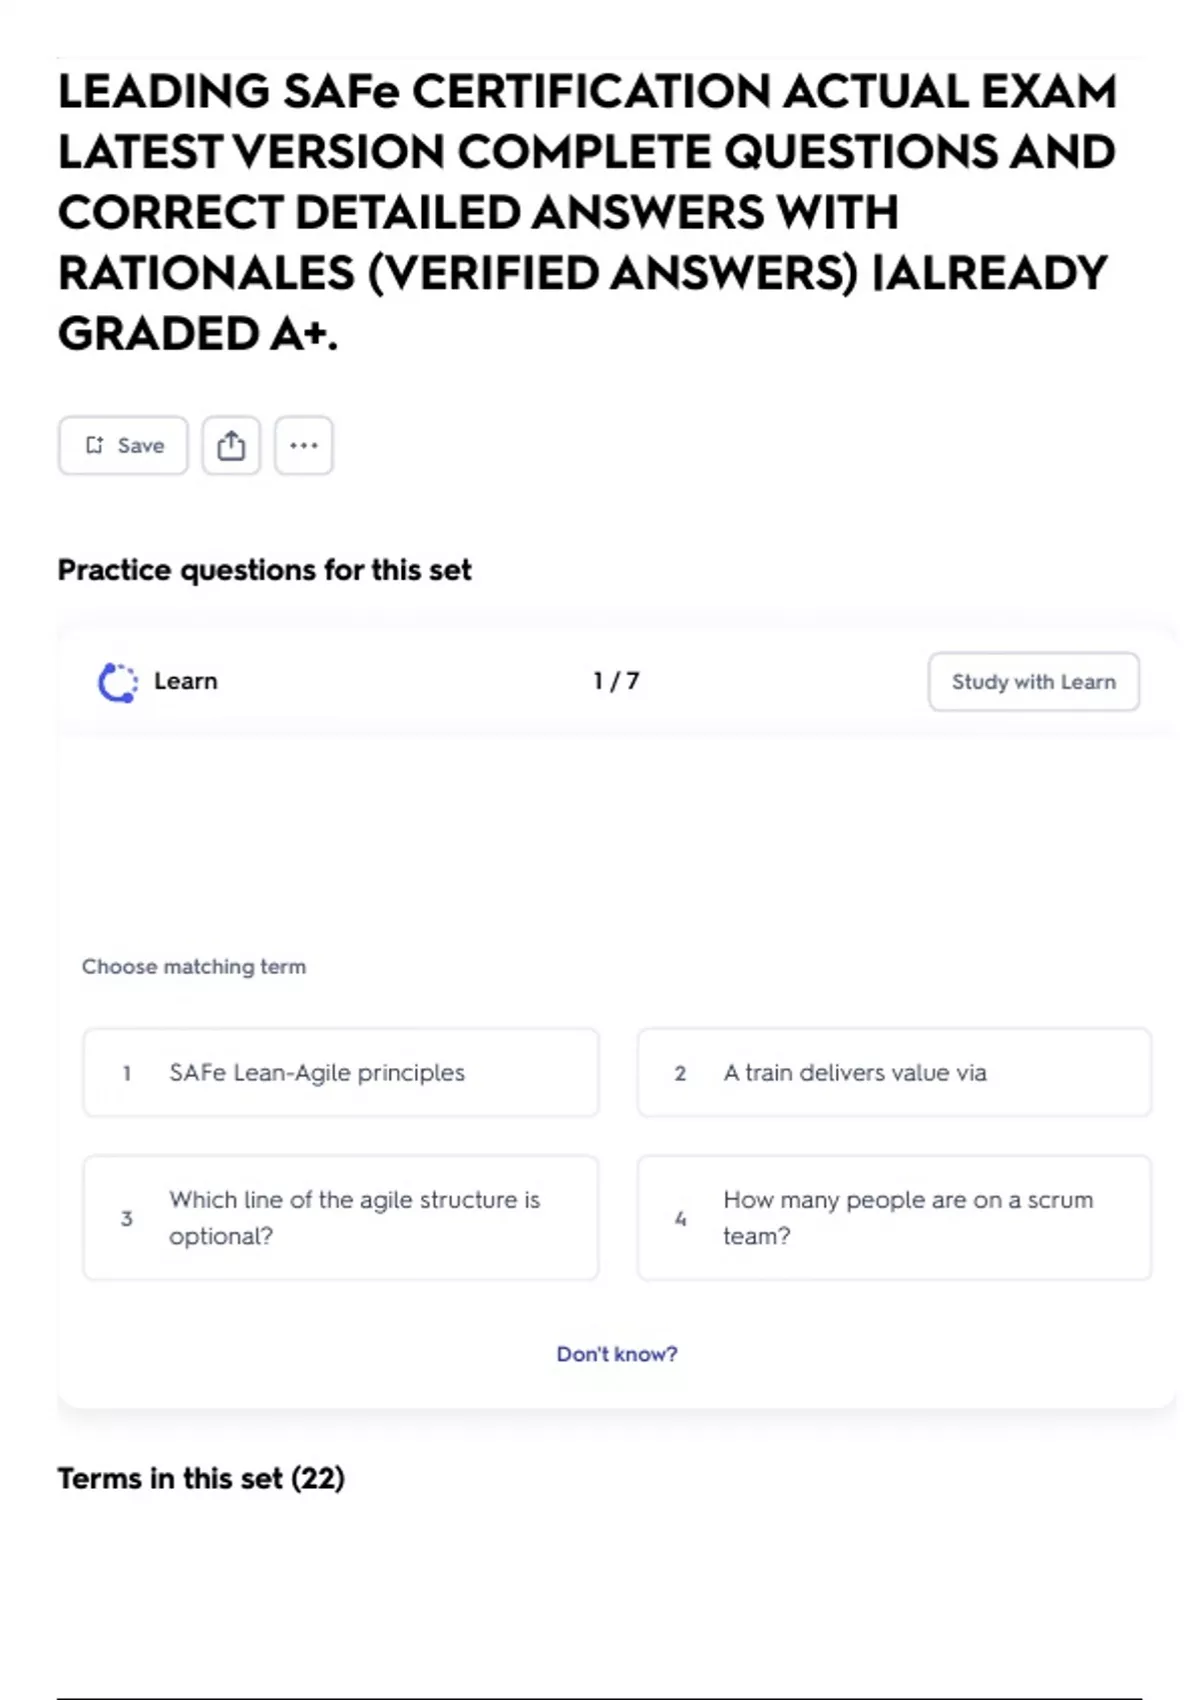1200x1700 pixels.
Task: Click the Practice questions for this set heading
Action: pos(264,570)
